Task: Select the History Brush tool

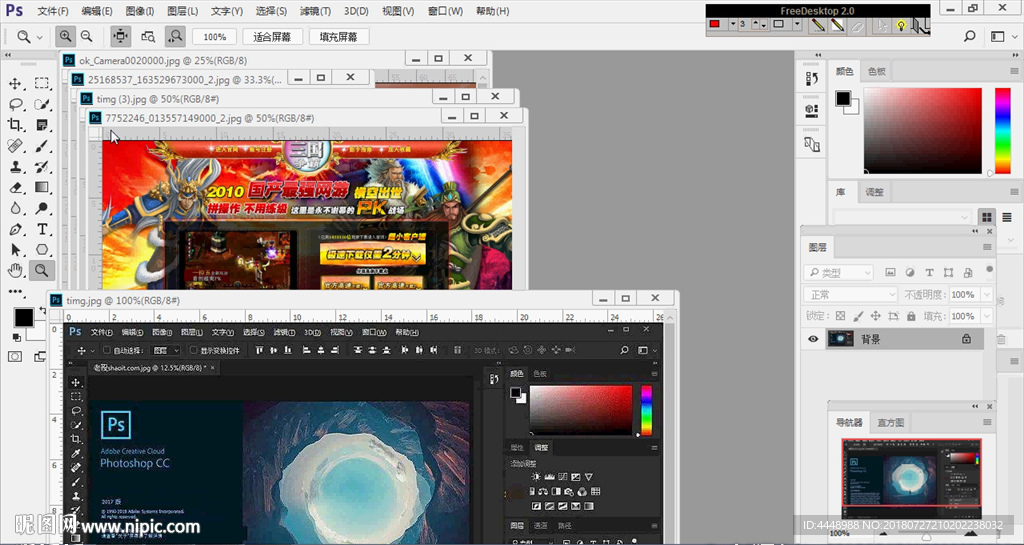Action: (42, 166)
